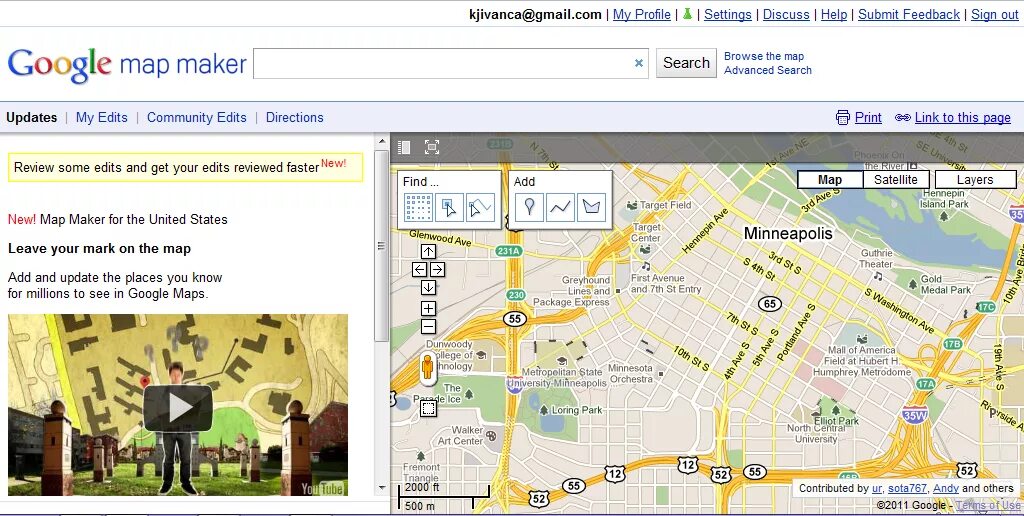Click Link to this page
The width and height of the screenshot is (1024, 516).
(963, 118)
